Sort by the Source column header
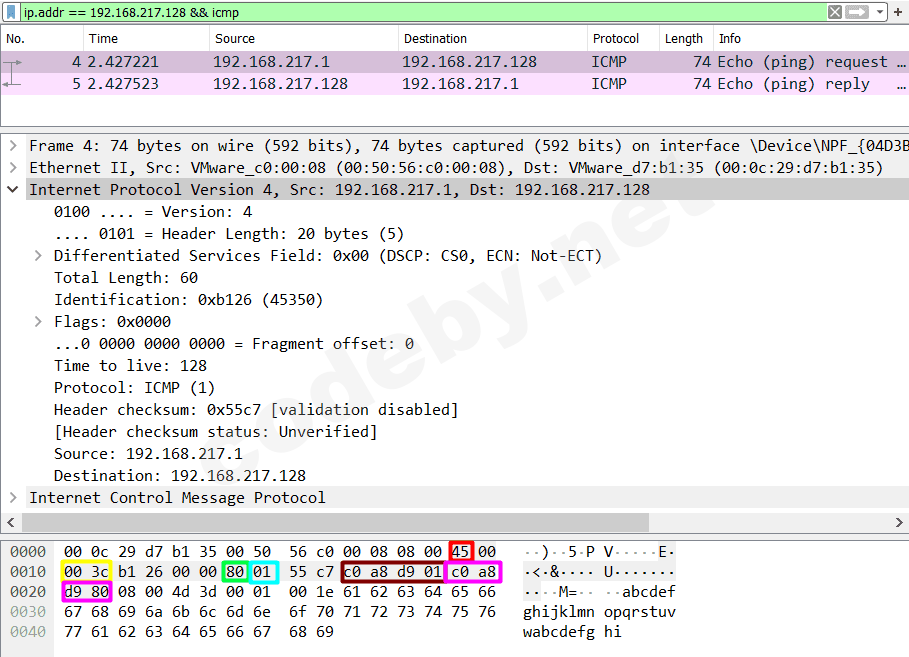Screen dimensions: 909x657 [x=304, y=38]
